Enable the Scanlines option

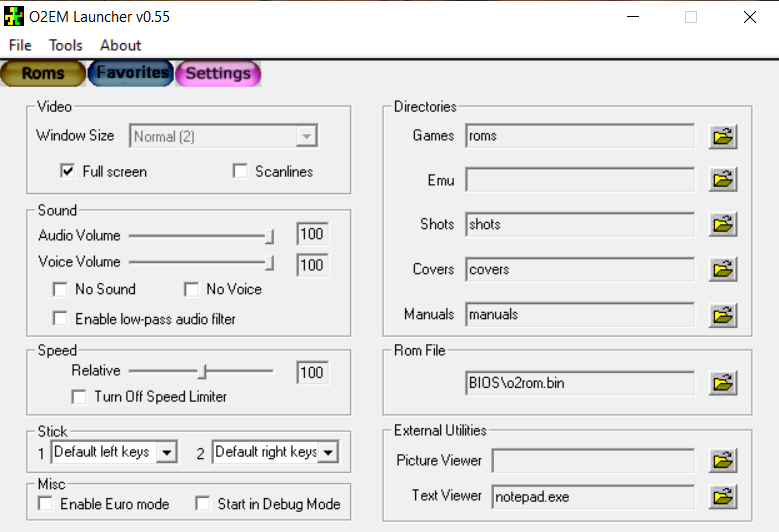tap(240, 172)
